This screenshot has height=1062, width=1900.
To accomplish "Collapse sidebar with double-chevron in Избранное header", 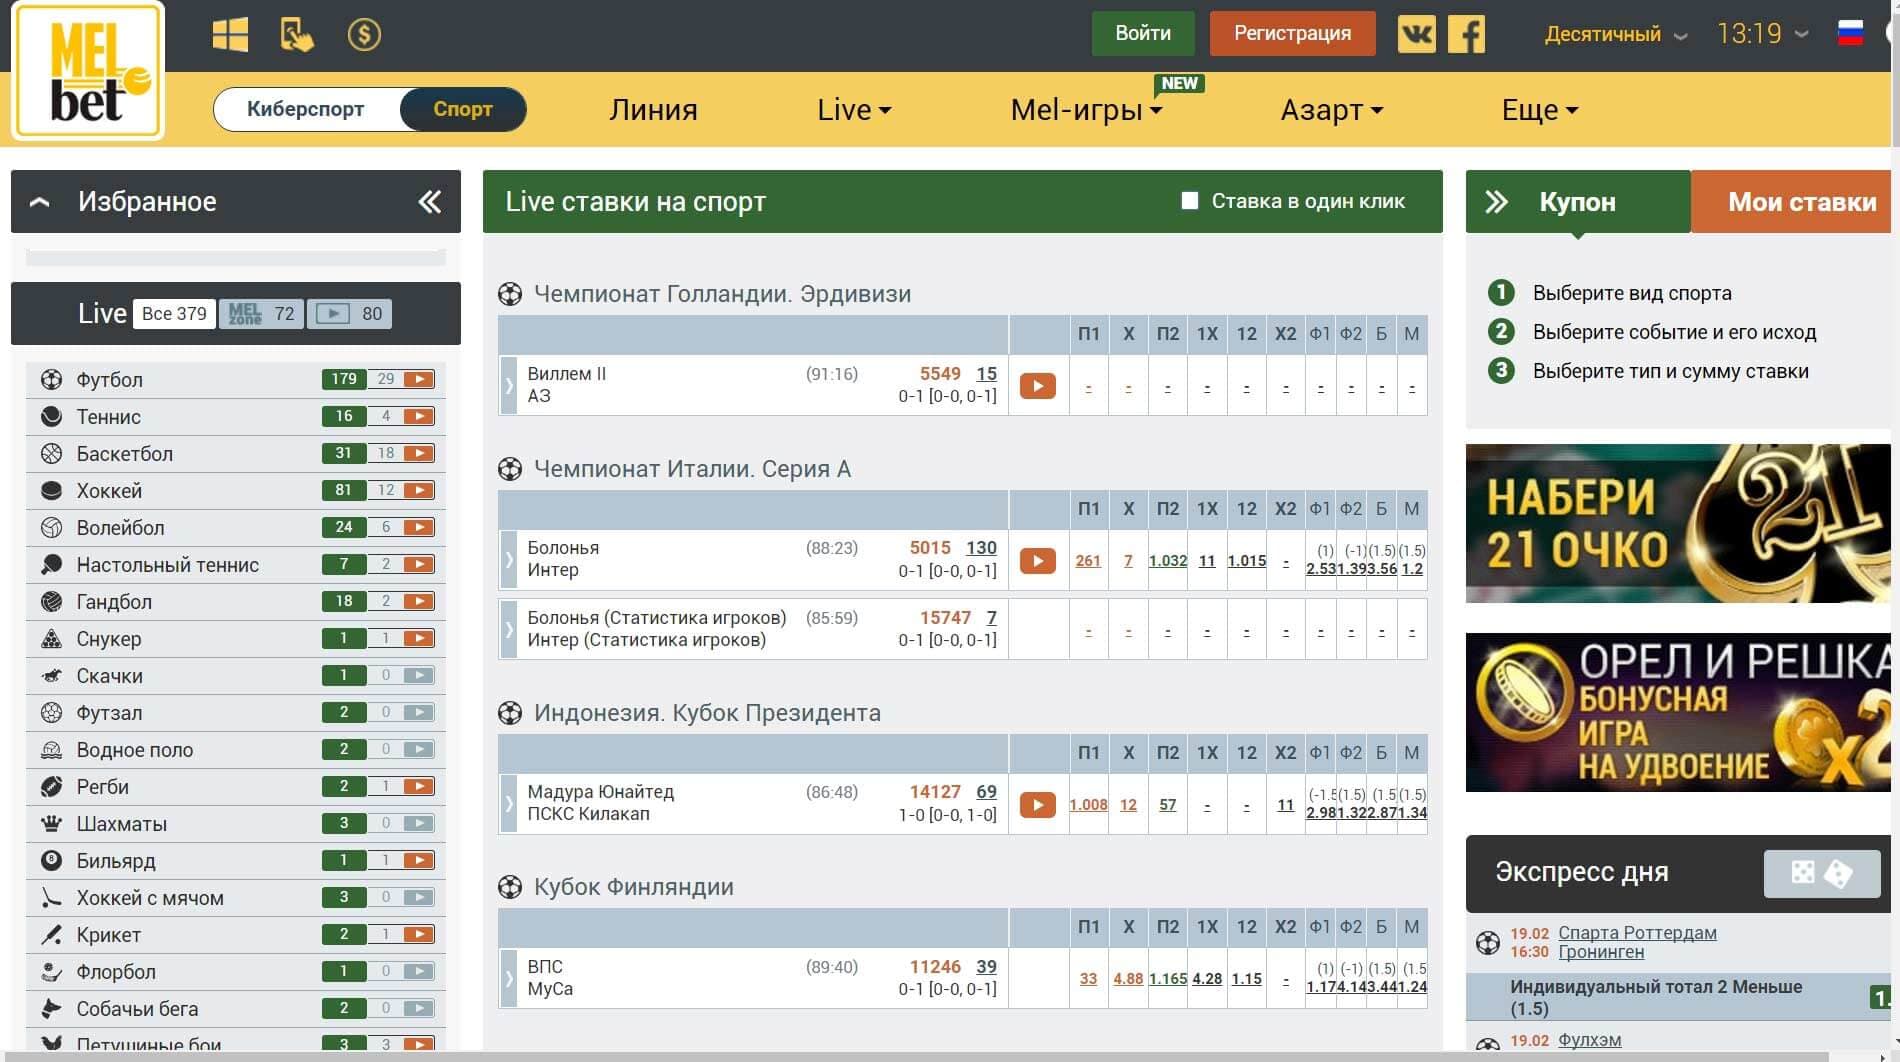I will click(430, 202).
